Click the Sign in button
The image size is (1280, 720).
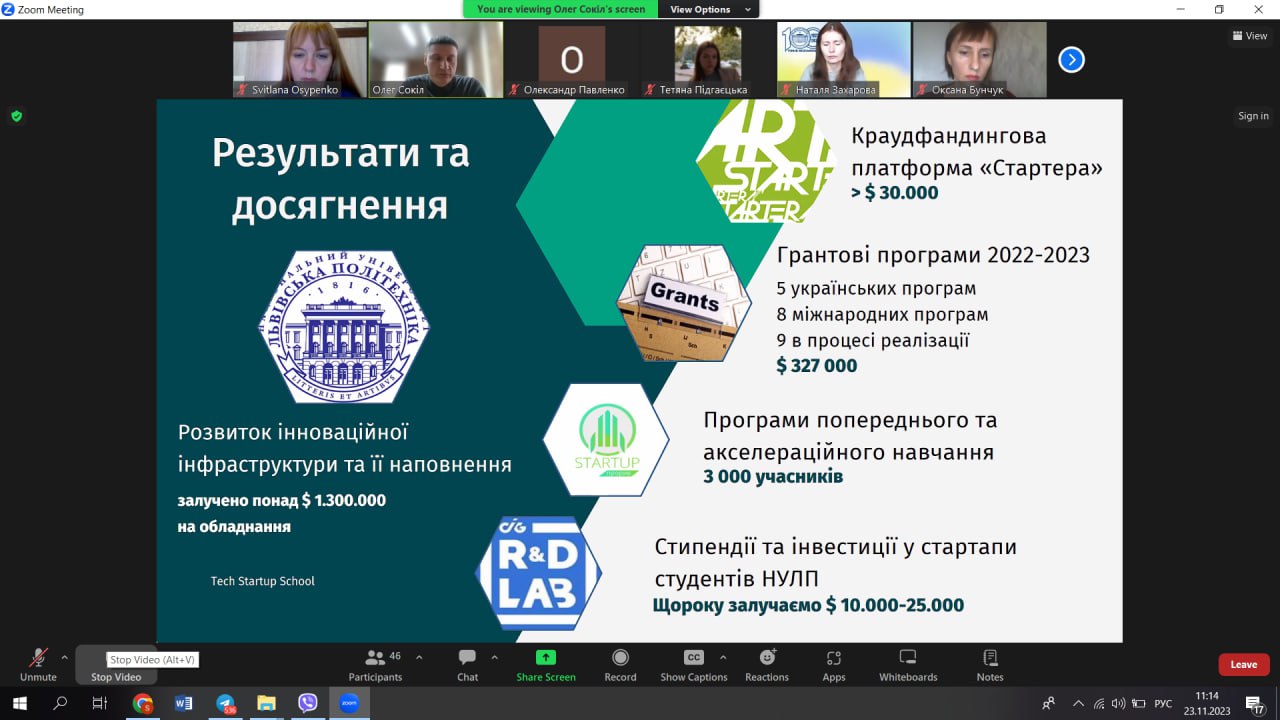(1253, 116)
